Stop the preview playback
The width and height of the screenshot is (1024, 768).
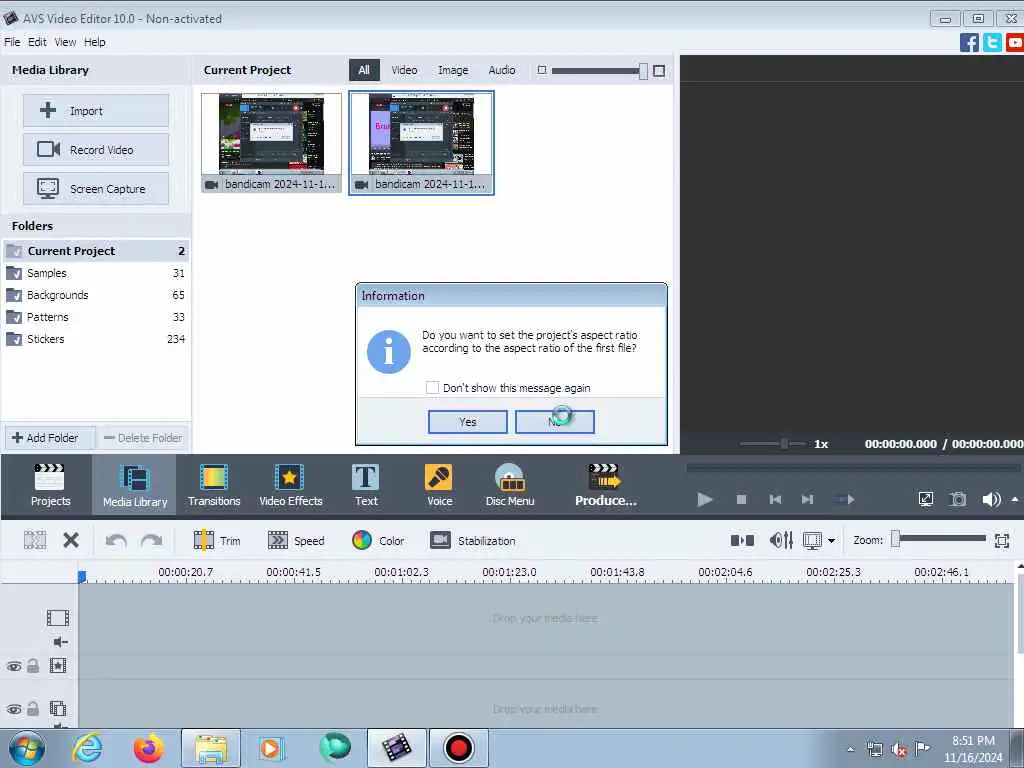tap(741, 500)
